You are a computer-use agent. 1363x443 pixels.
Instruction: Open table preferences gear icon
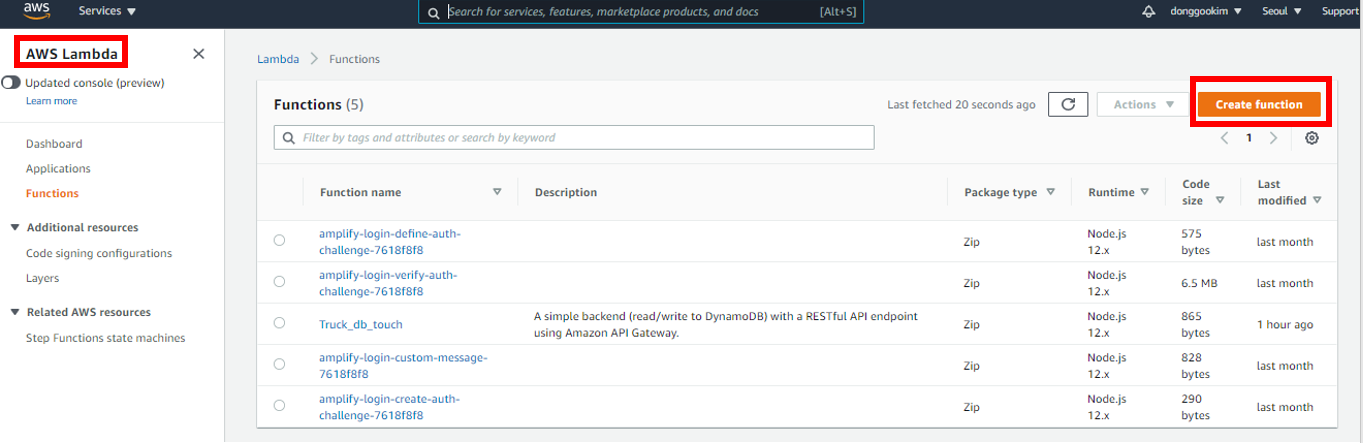tap(1312, 138)
